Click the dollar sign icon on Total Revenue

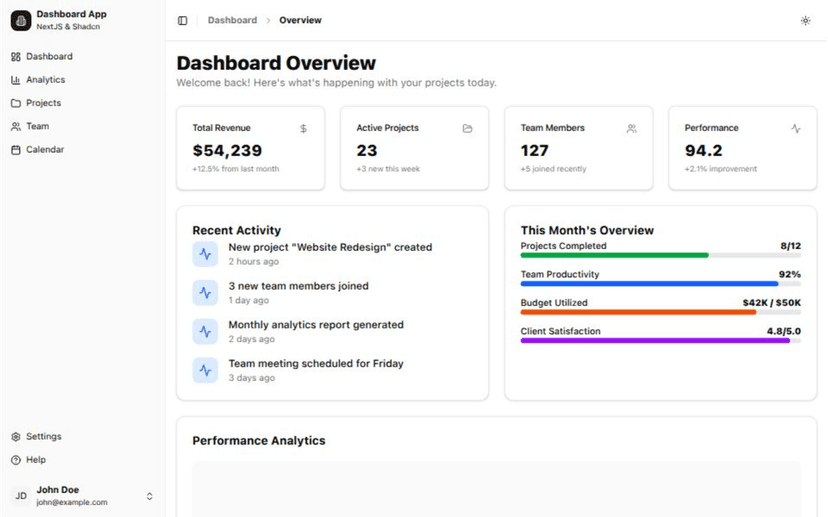pyautogui.click(x=303, y=129)
